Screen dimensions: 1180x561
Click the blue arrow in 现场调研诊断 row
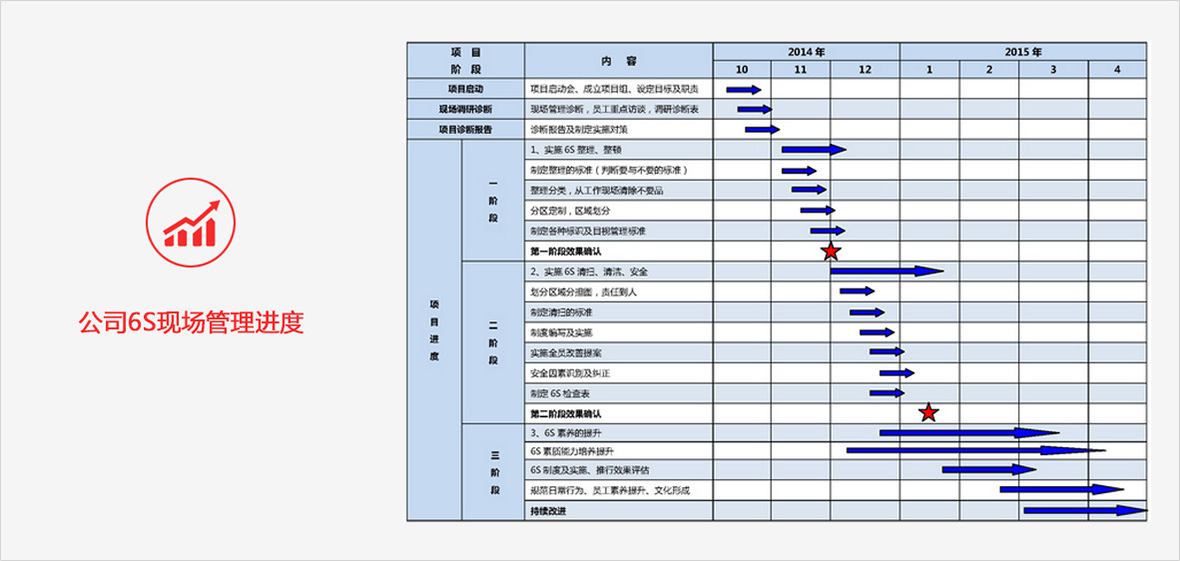pos(753,109)
